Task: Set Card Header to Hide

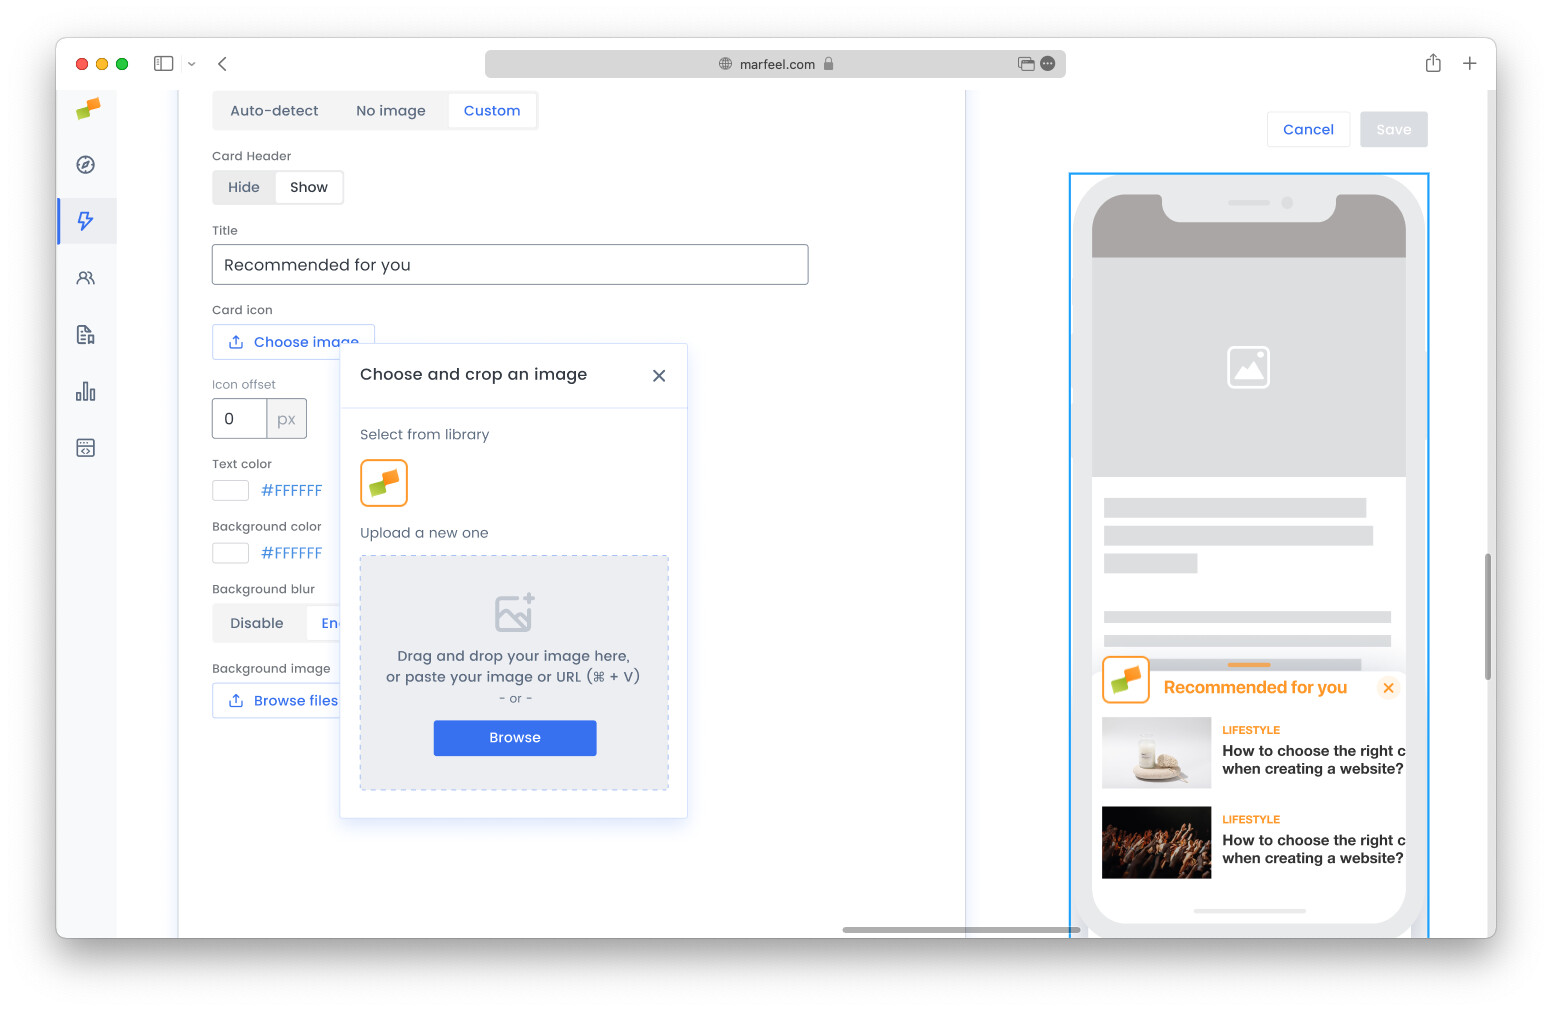Action: 243,188
